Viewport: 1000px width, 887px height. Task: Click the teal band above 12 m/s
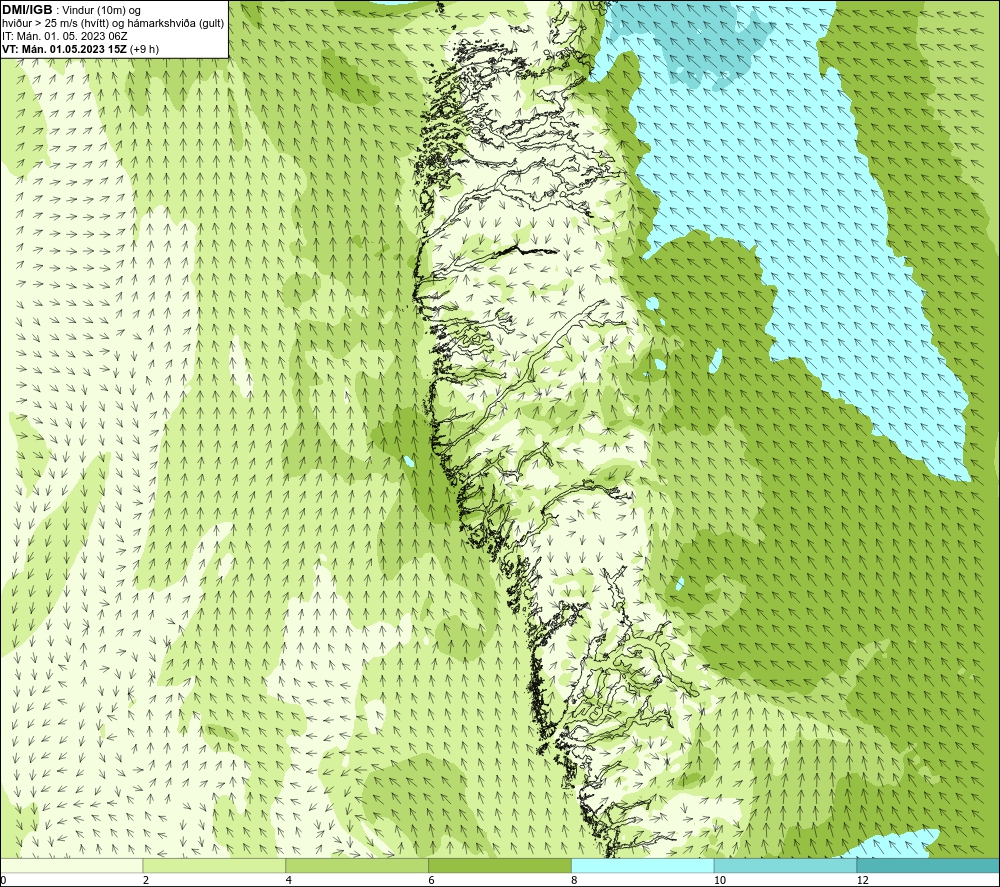(x=929, y=865)
